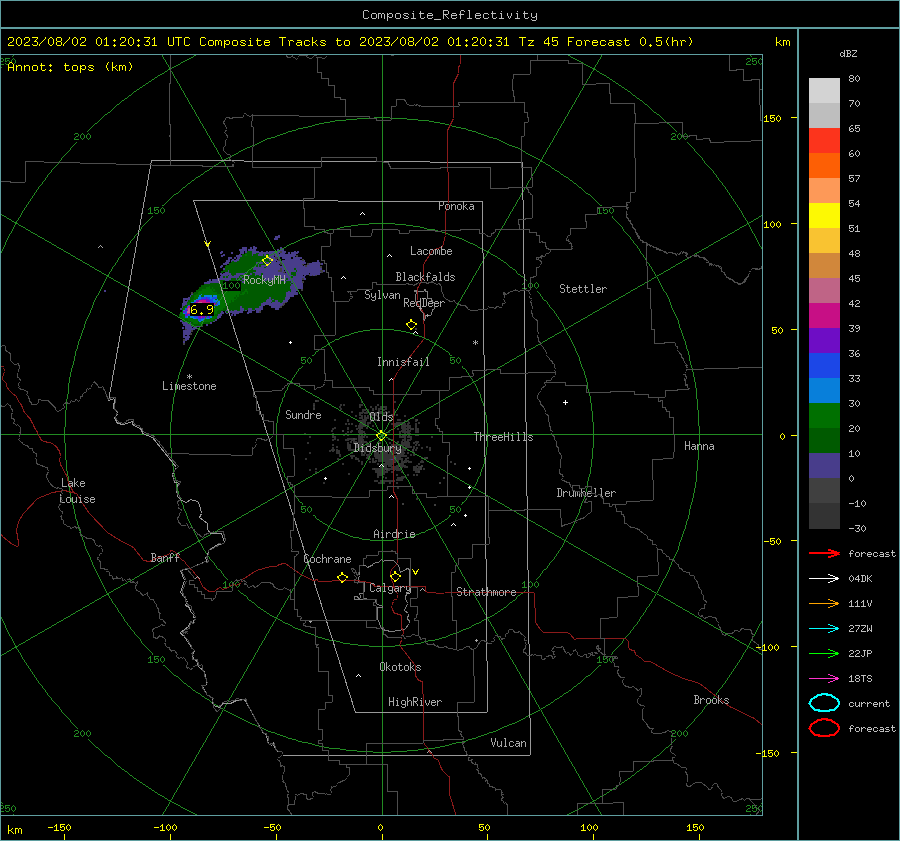Click the dBZ legend heading
The image size is (900, 841).
point(848,54)
